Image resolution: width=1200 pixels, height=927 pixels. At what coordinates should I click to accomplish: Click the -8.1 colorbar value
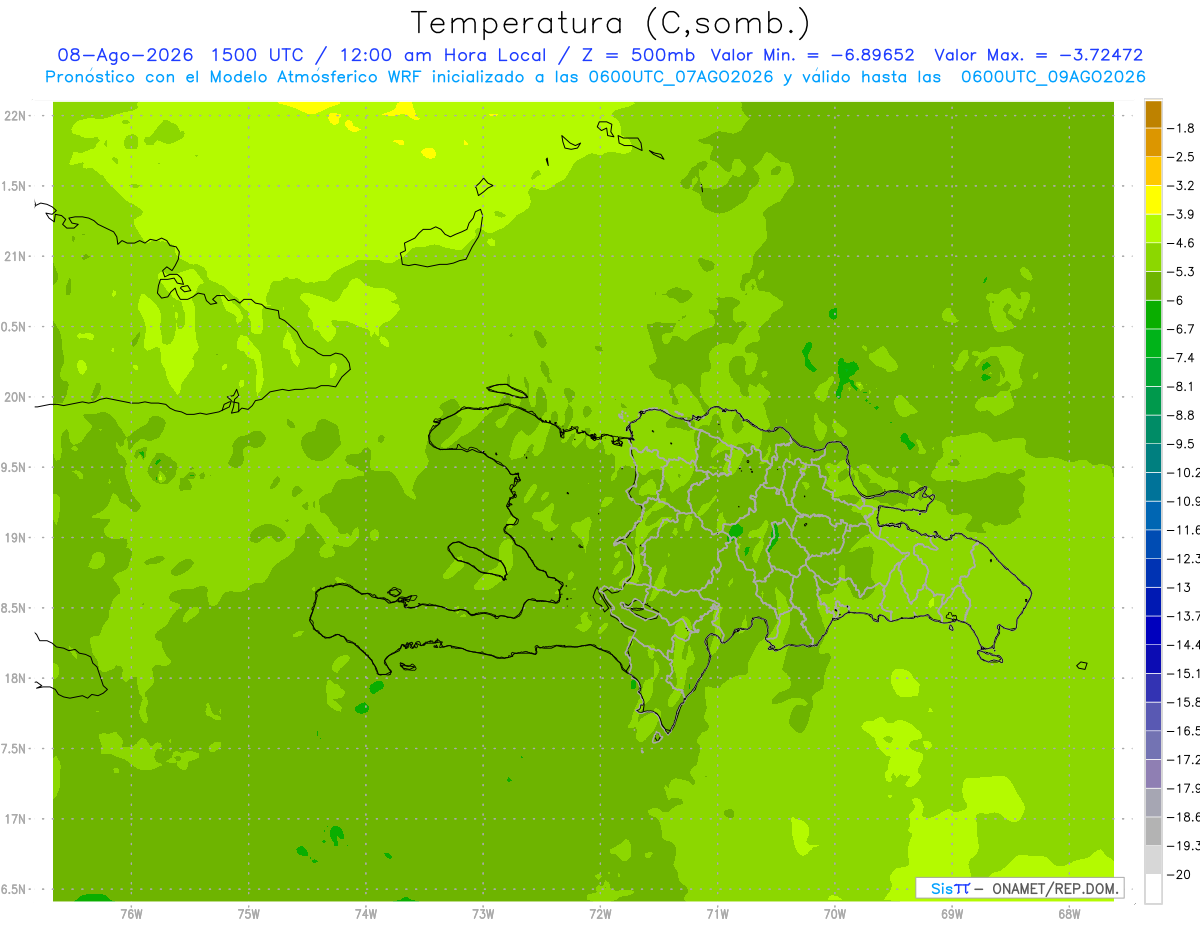click(1182, 386)
